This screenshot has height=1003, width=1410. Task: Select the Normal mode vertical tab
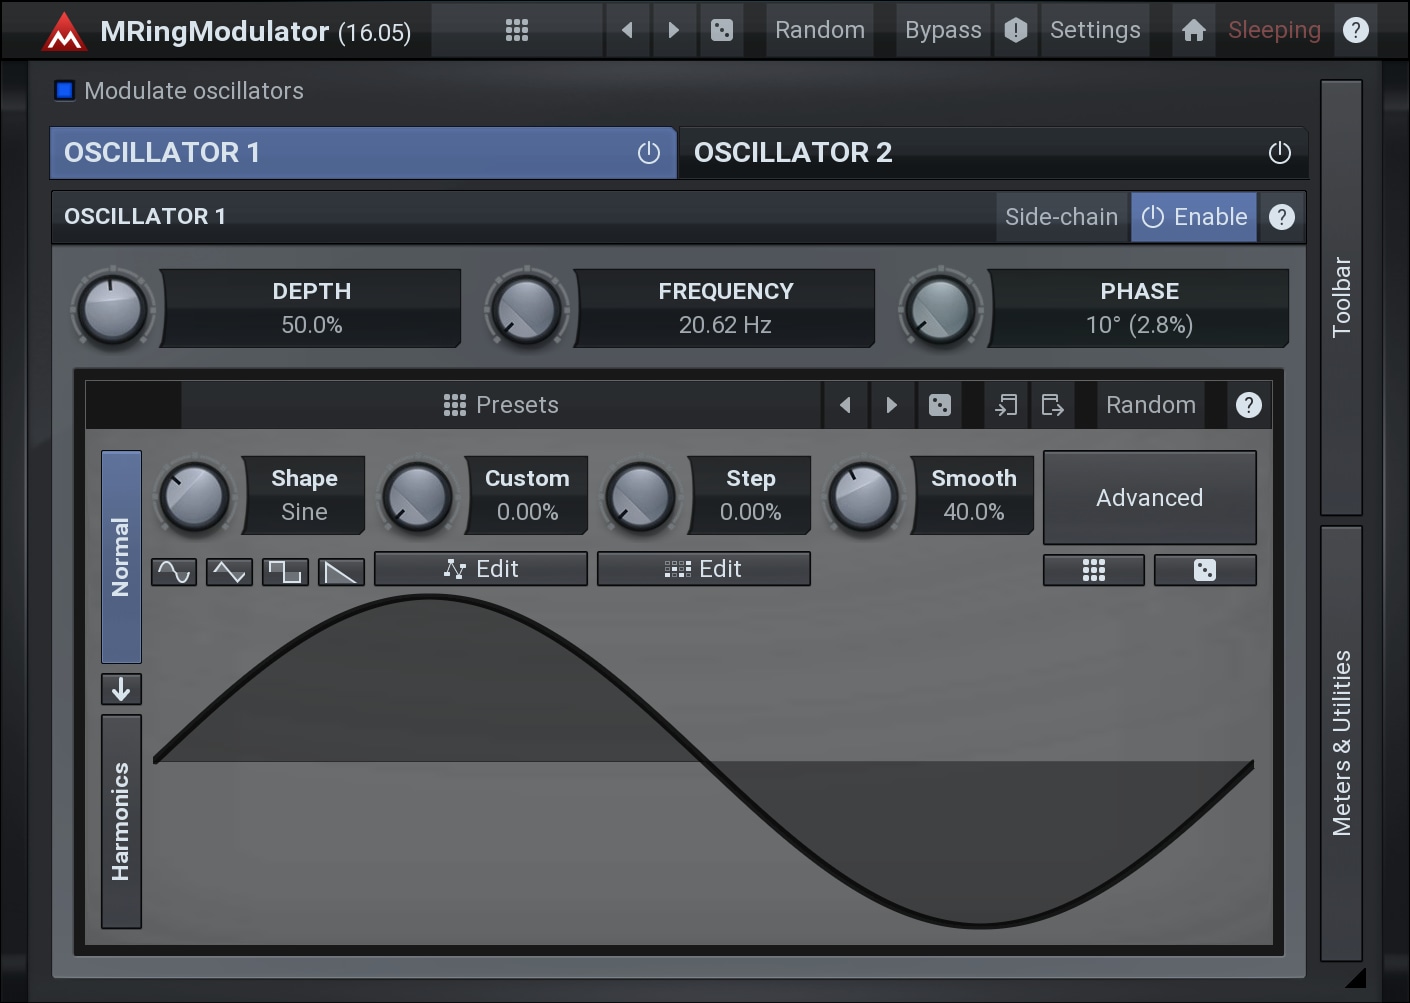point(121,557)
